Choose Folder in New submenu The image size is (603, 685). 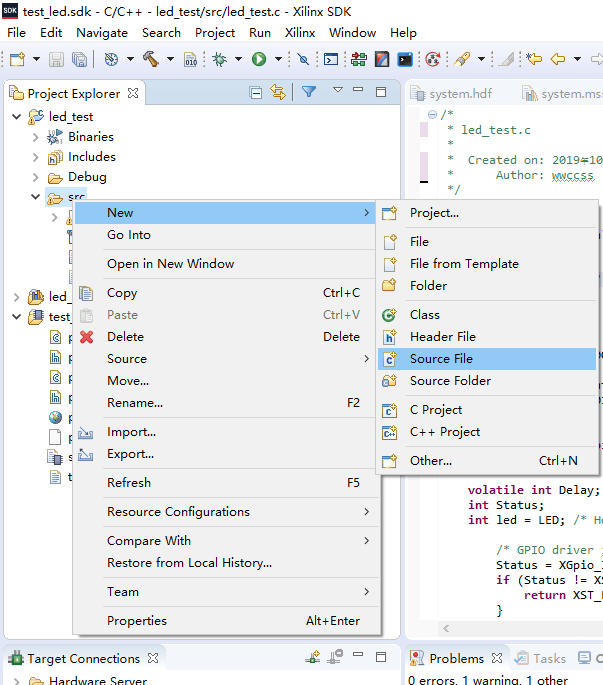(487, 286)
